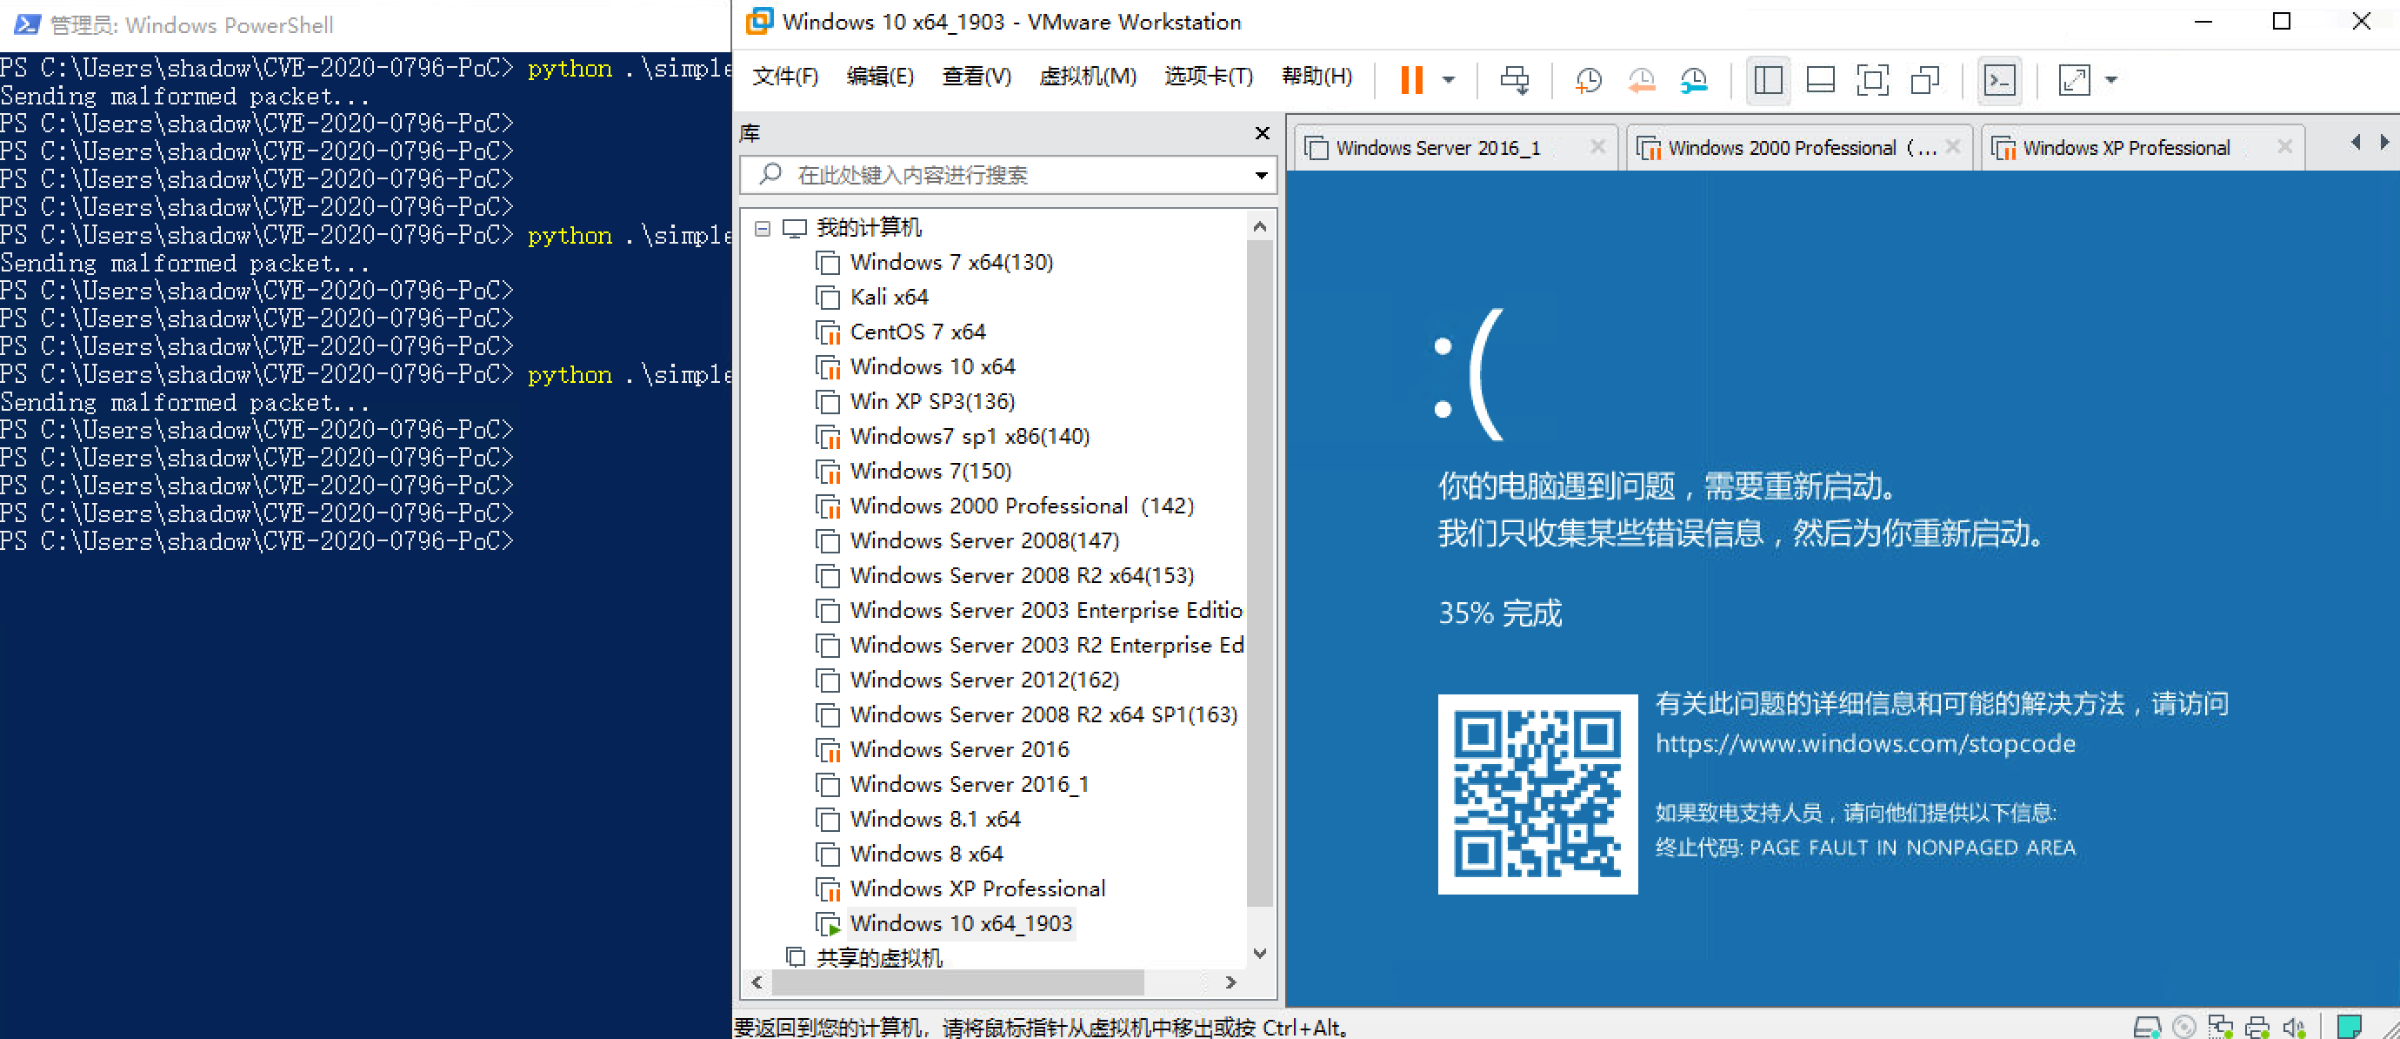Close the Windows Server 2016_1 tab
This screenshot has width=2400, height=1039.
[x=1597, y=147]
